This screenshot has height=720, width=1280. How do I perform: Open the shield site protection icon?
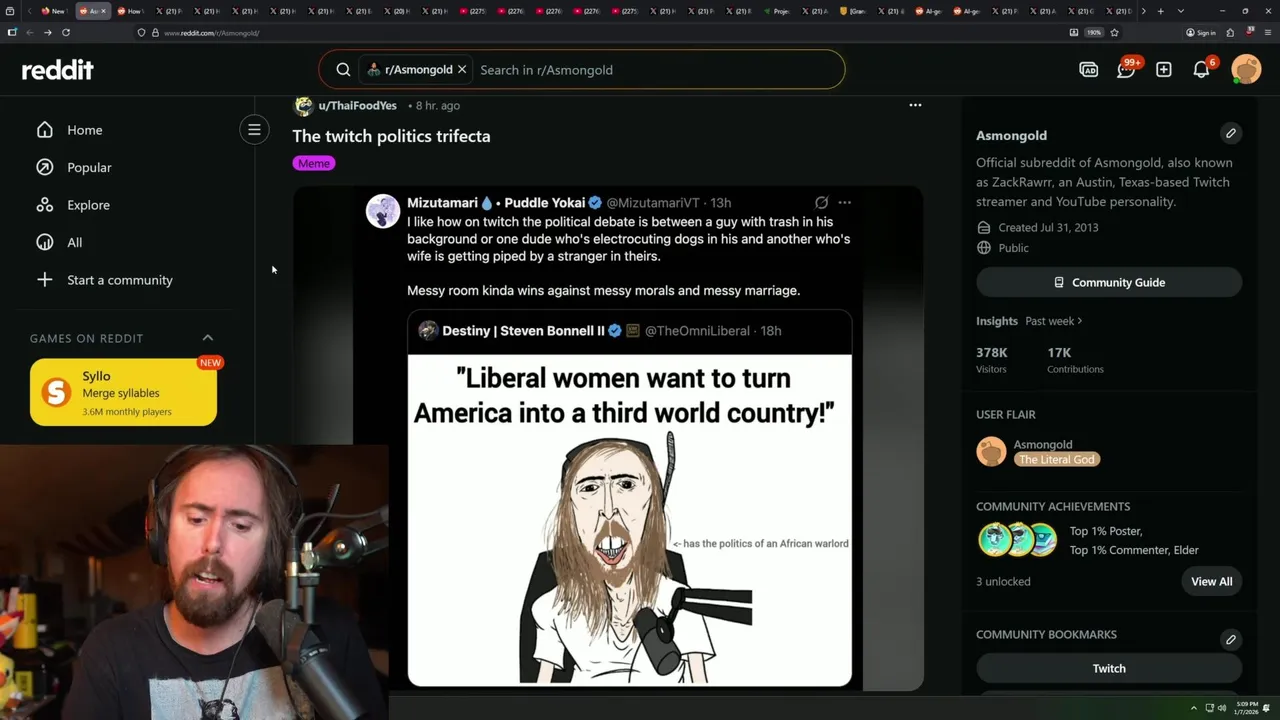(141, 32)
